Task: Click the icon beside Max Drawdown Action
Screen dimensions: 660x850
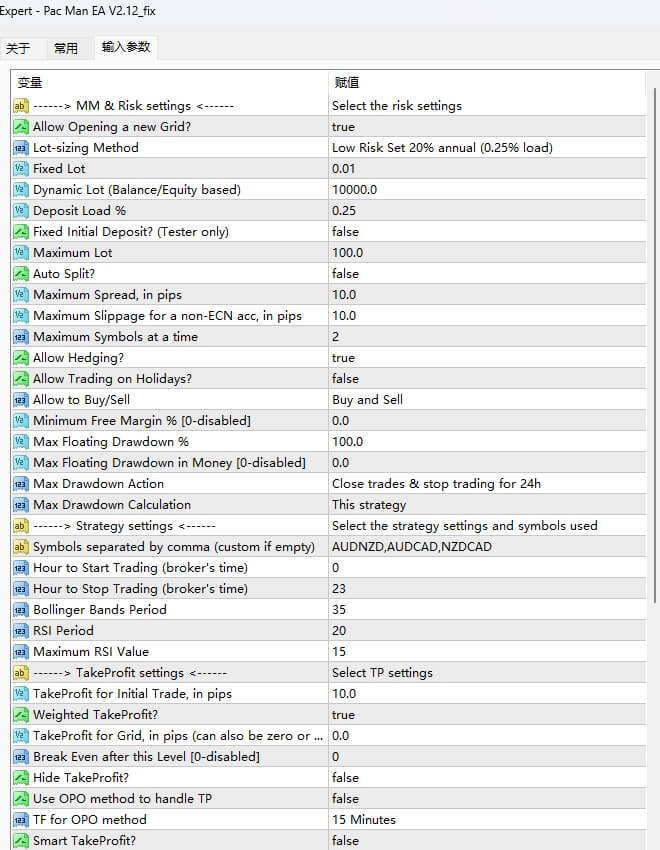Action: [x=21, y=484]
